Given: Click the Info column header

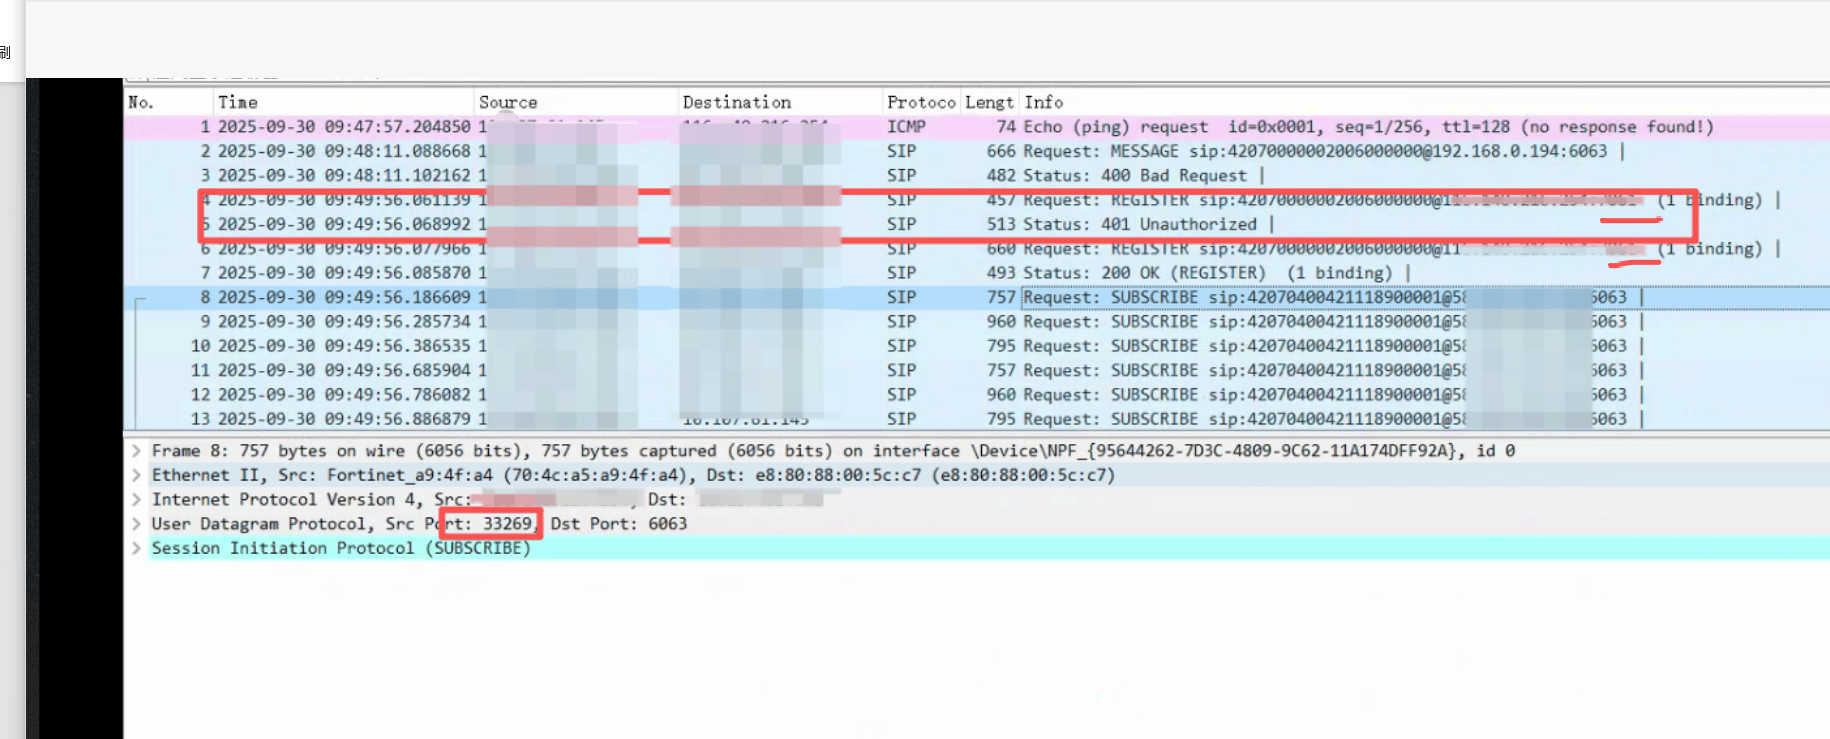Looking at the screenshot, I should tap(1044, 102).
